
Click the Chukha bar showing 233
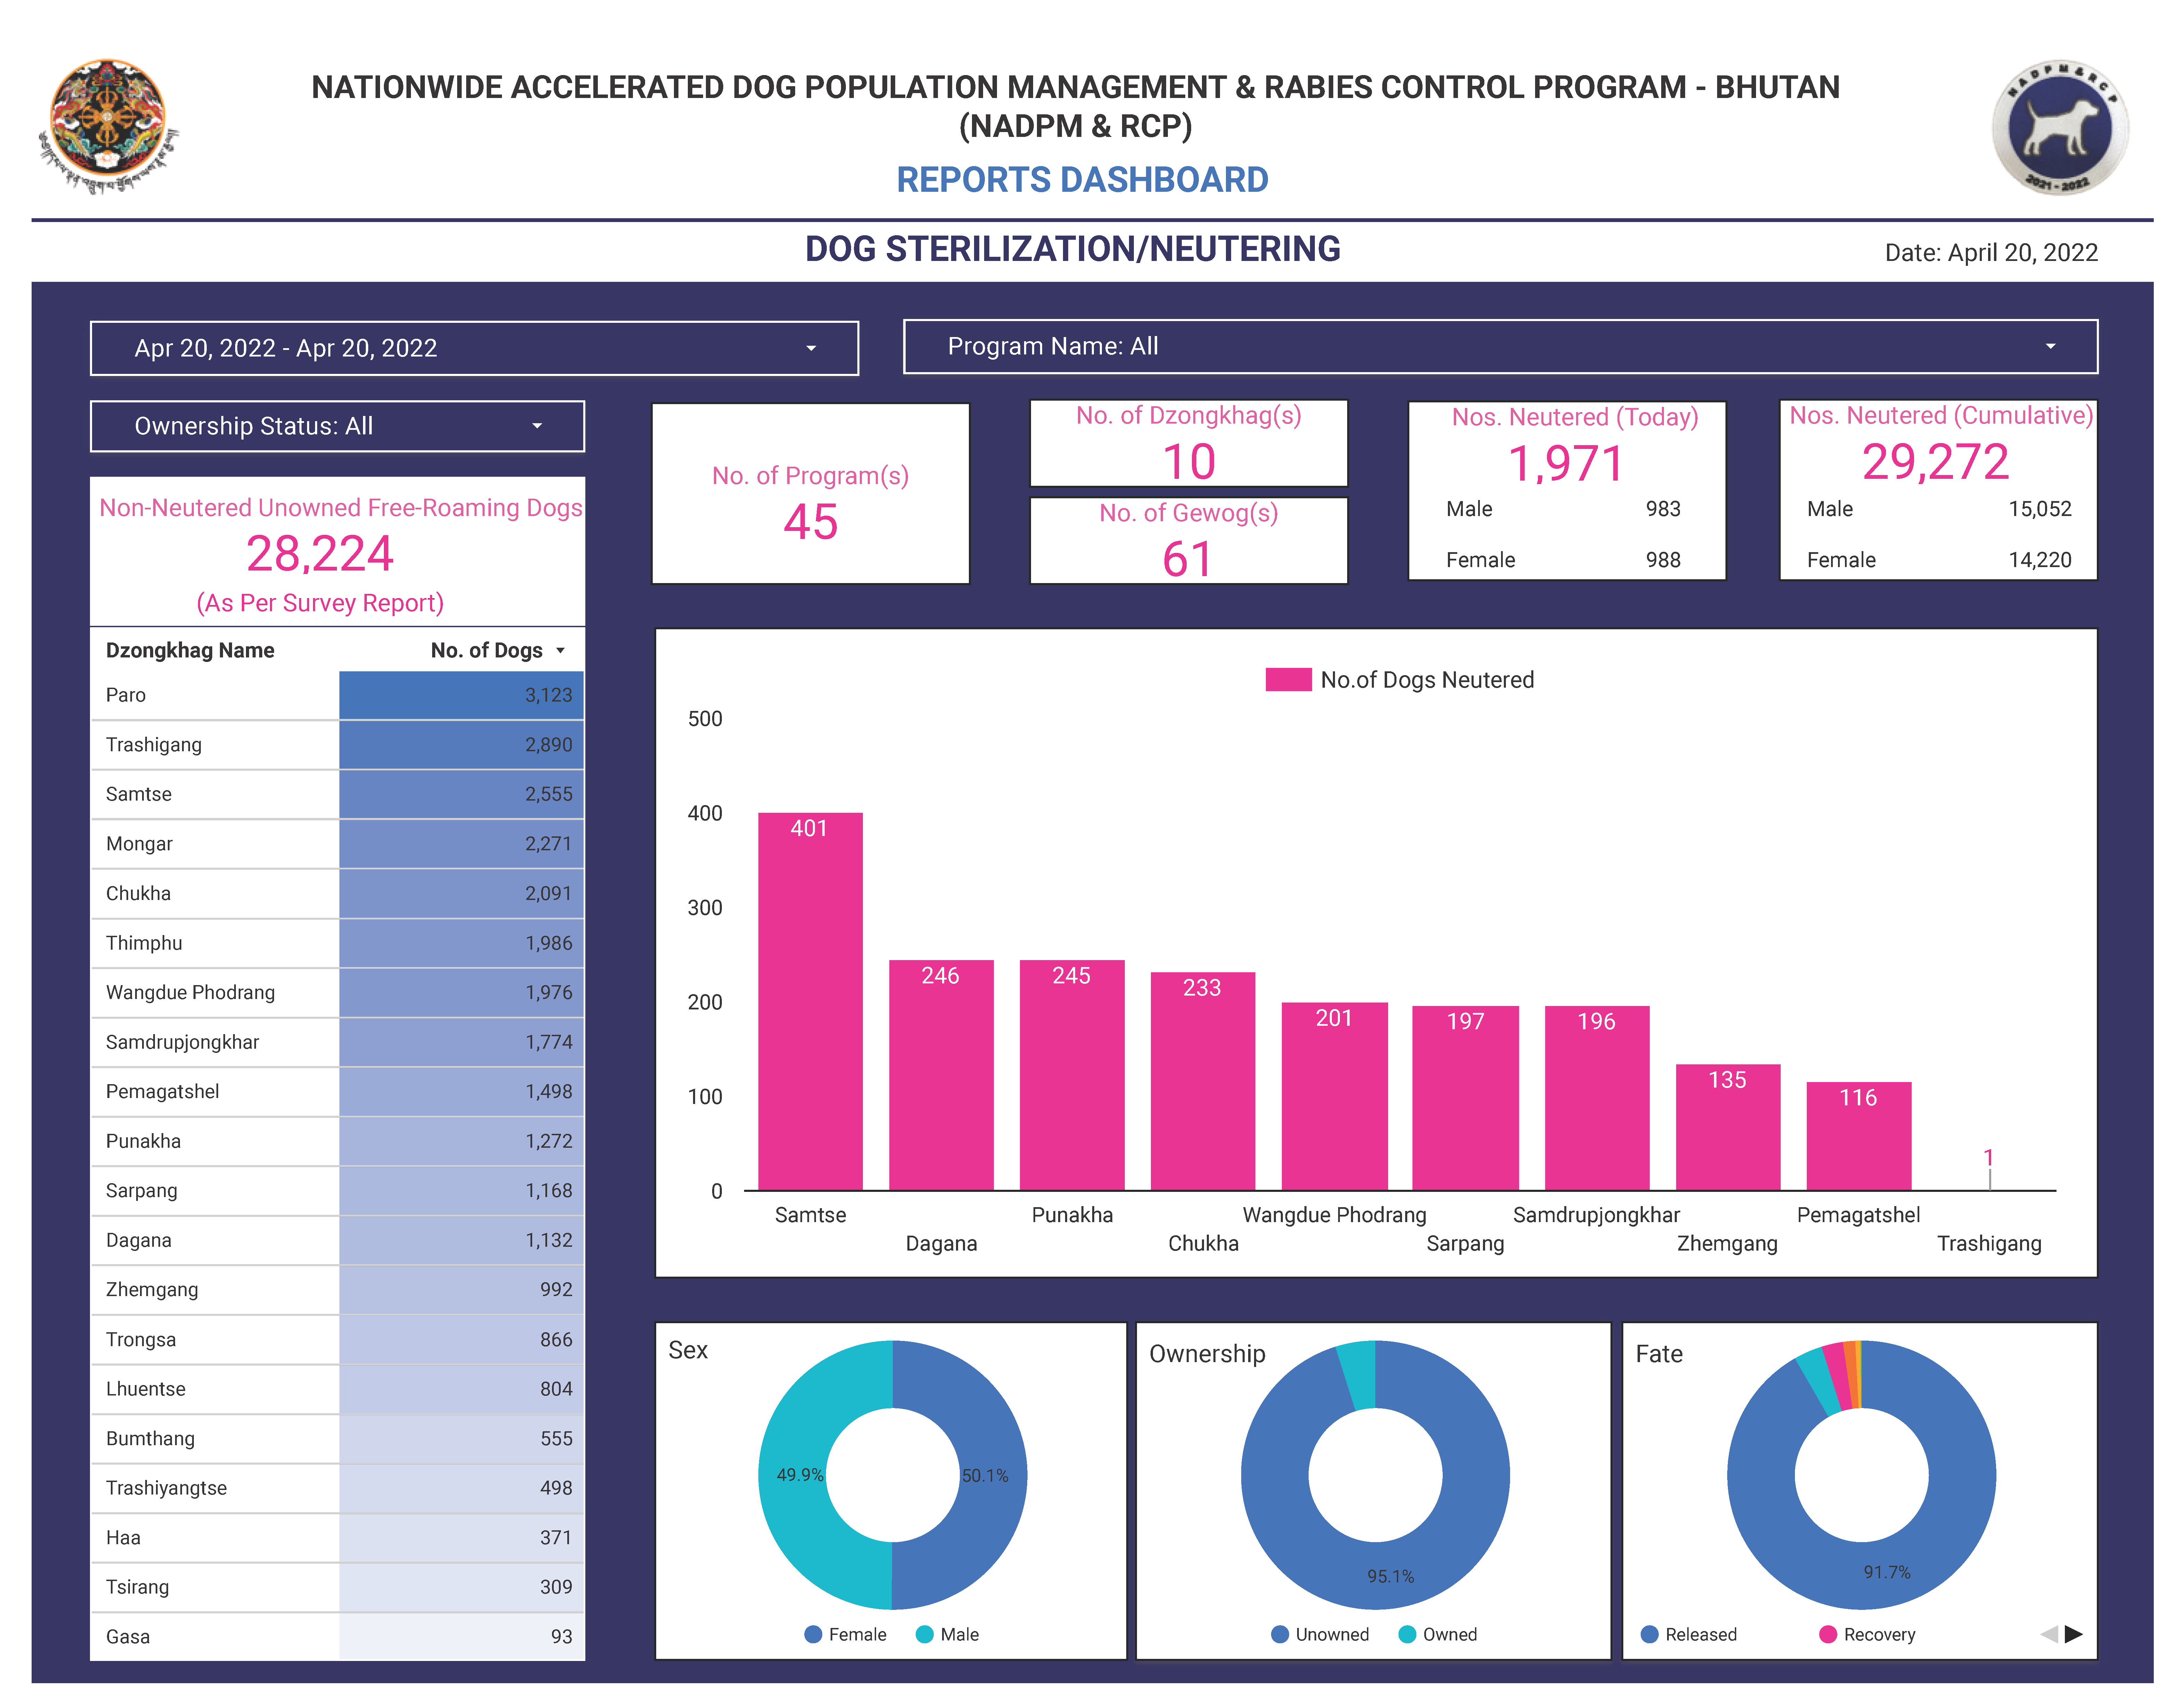point(1203,1081)
